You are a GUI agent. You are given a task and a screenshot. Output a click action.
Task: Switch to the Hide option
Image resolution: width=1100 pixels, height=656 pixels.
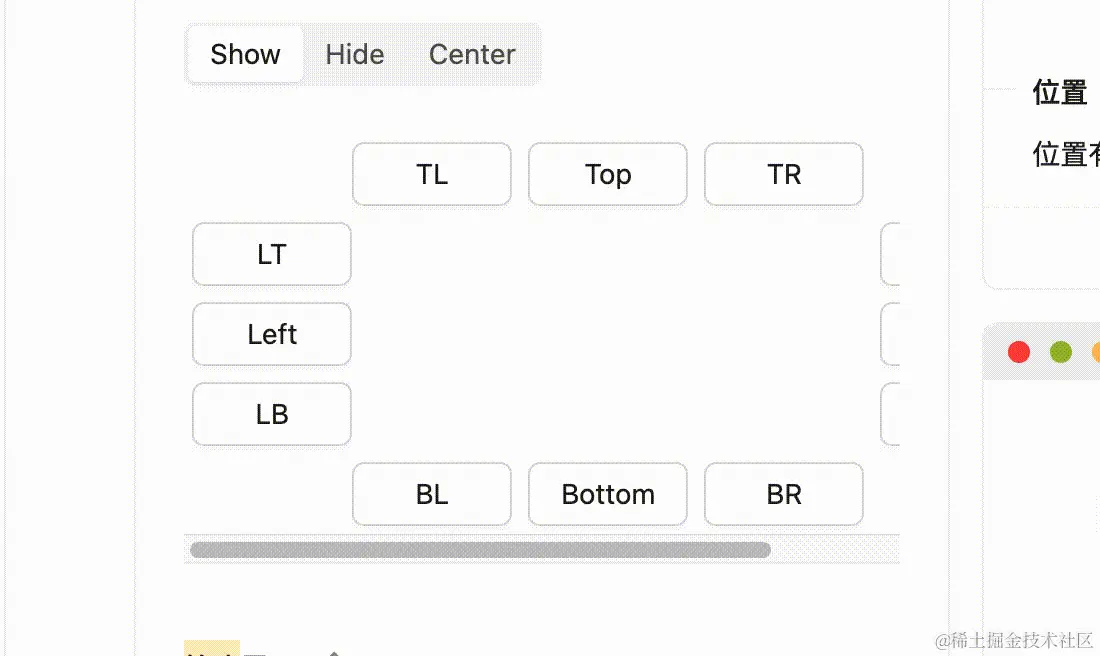coord(355,54)
